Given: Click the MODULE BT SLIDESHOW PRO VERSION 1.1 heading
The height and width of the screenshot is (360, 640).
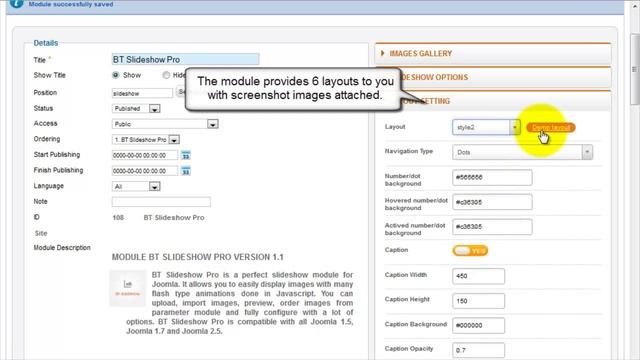Looking at the screenshot, I should pyautogui.click(x=198, y=257).
